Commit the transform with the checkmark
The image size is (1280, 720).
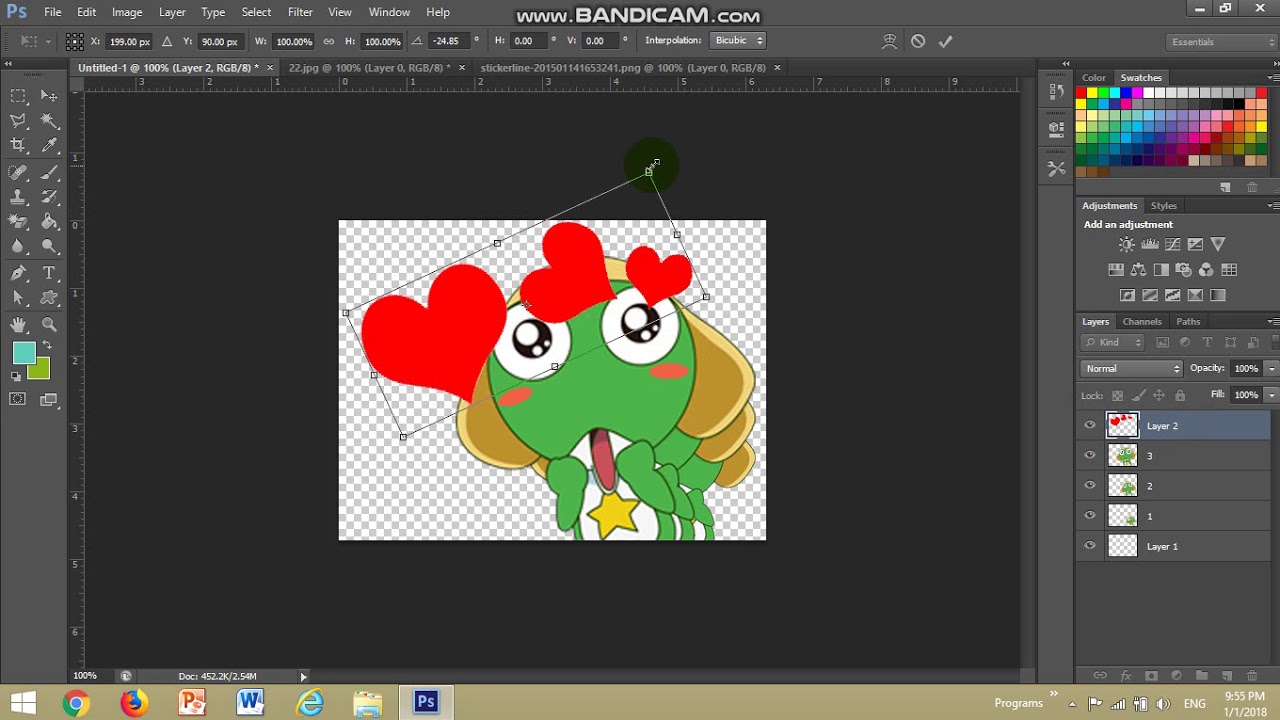[945, 41]
